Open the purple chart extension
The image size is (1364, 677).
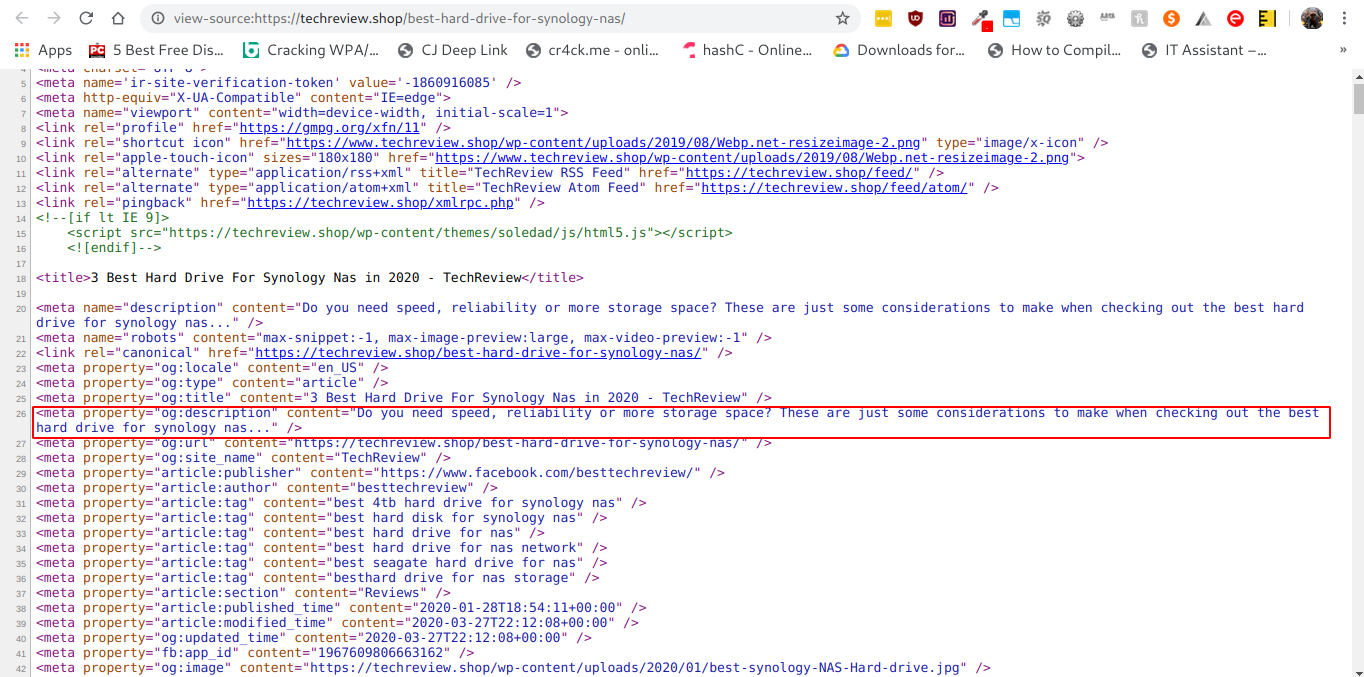point(947,18)
